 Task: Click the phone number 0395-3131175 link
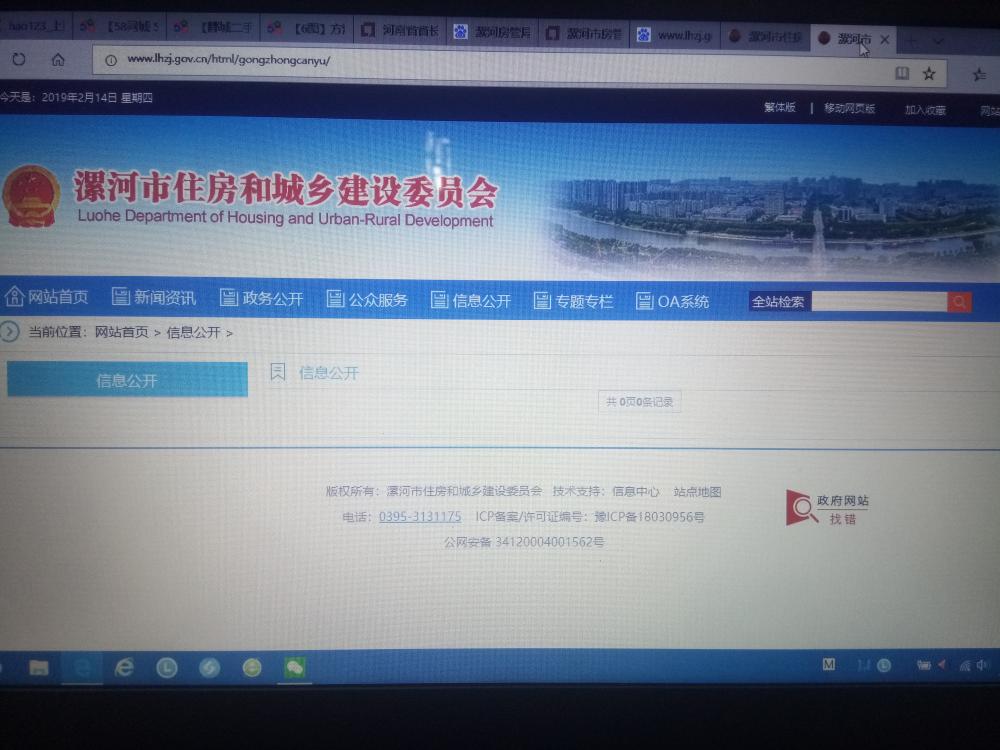click(419, 517)
